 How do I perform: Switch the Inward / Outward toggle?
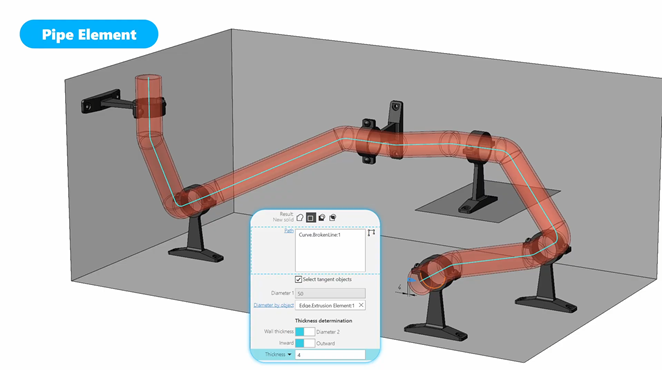[305, 343]
